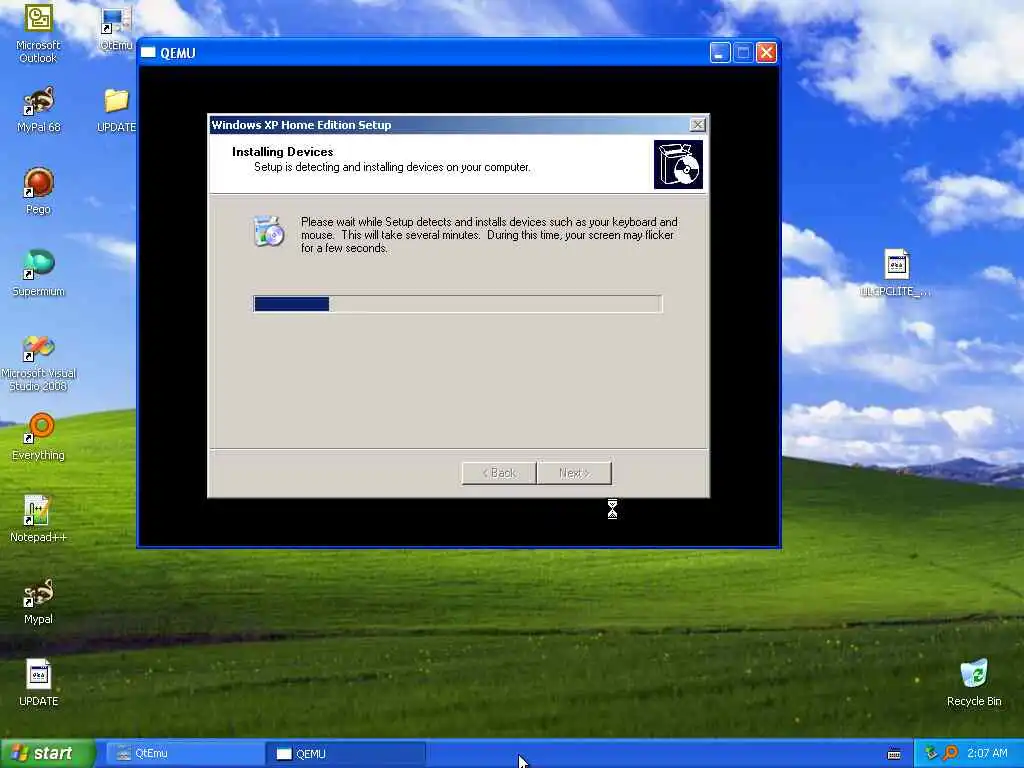The height and width of the screenshot is (768, 1024).
Task: Open the QtEmu desktop shortcut
Action: tap(116, 29)
